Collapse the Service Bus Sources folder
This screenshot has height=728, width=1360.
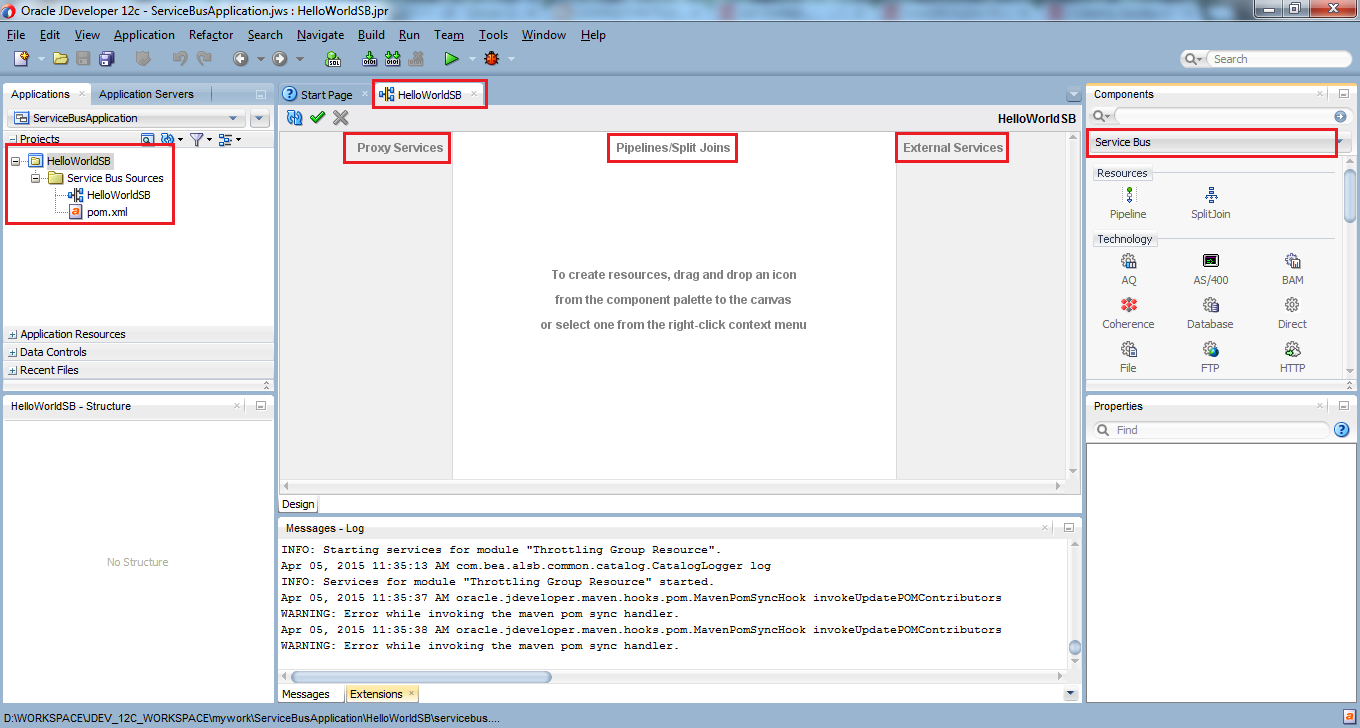[36, 178]
